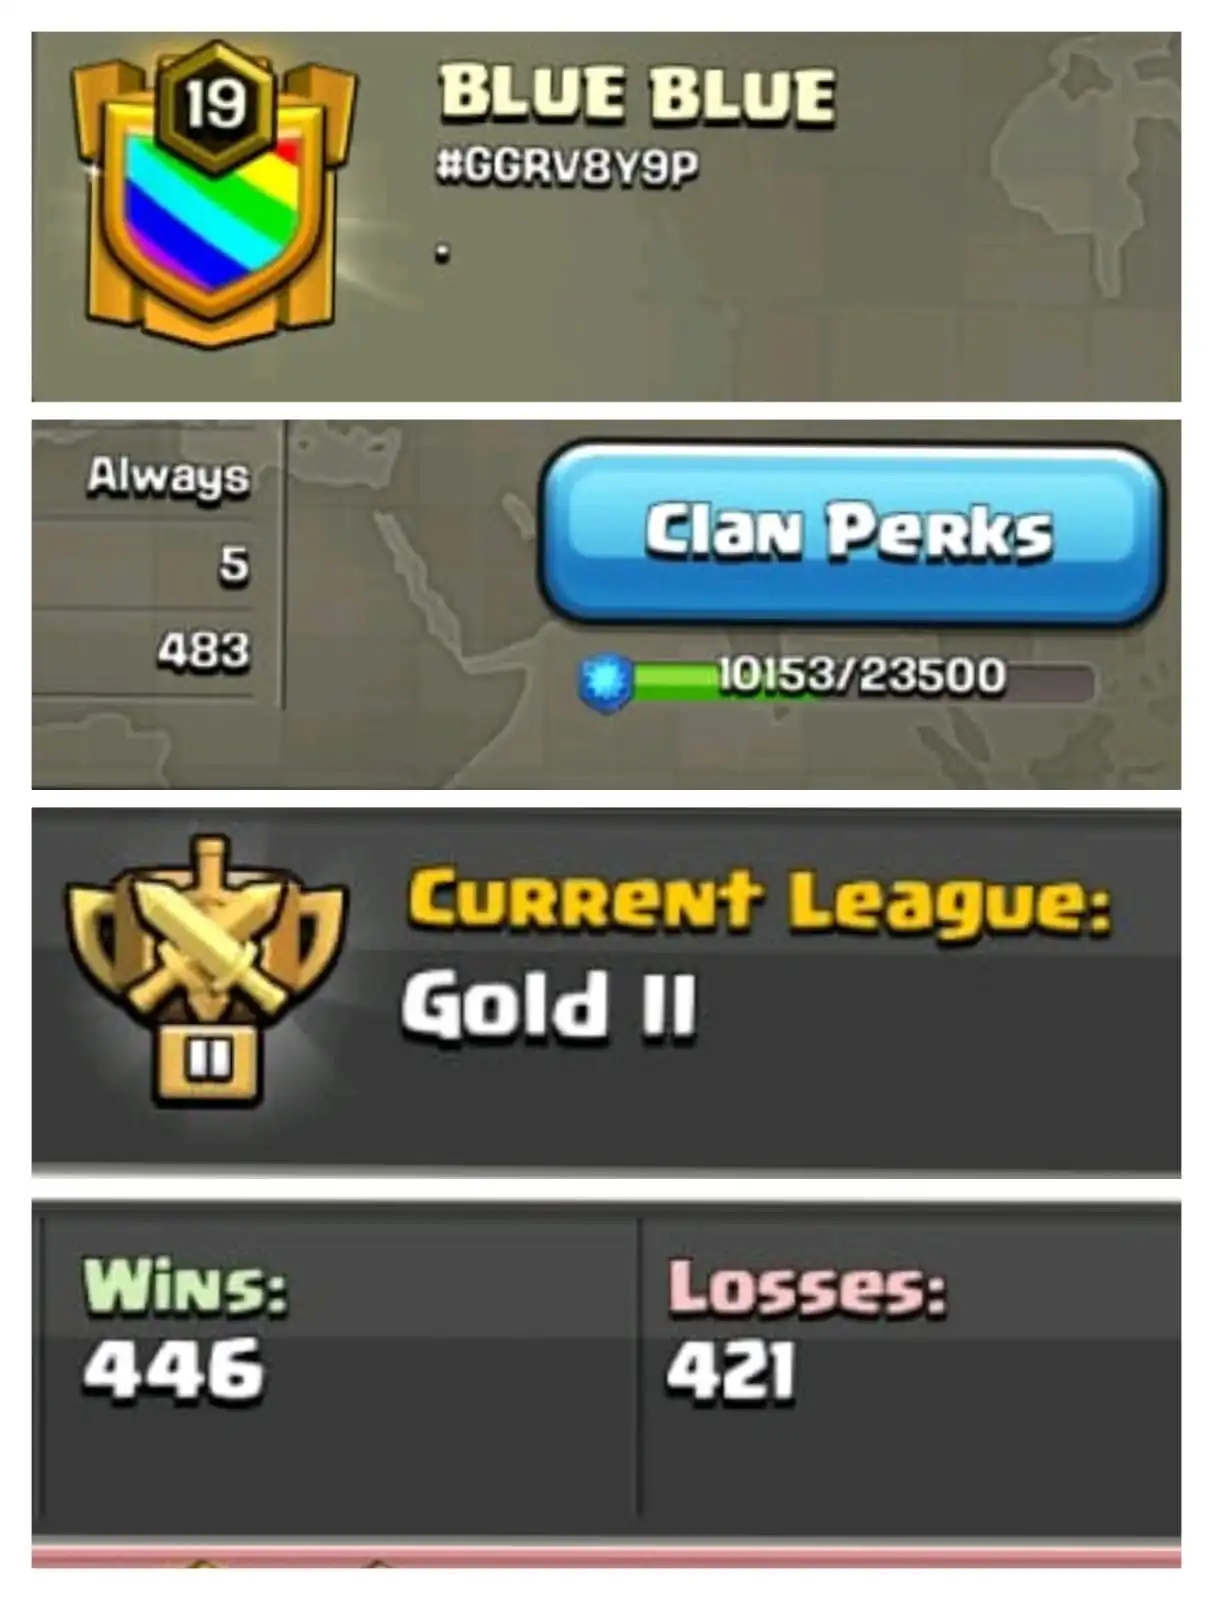1213x1600 pixels.
Task: Click the Gold II league text
Action: 549,1005
